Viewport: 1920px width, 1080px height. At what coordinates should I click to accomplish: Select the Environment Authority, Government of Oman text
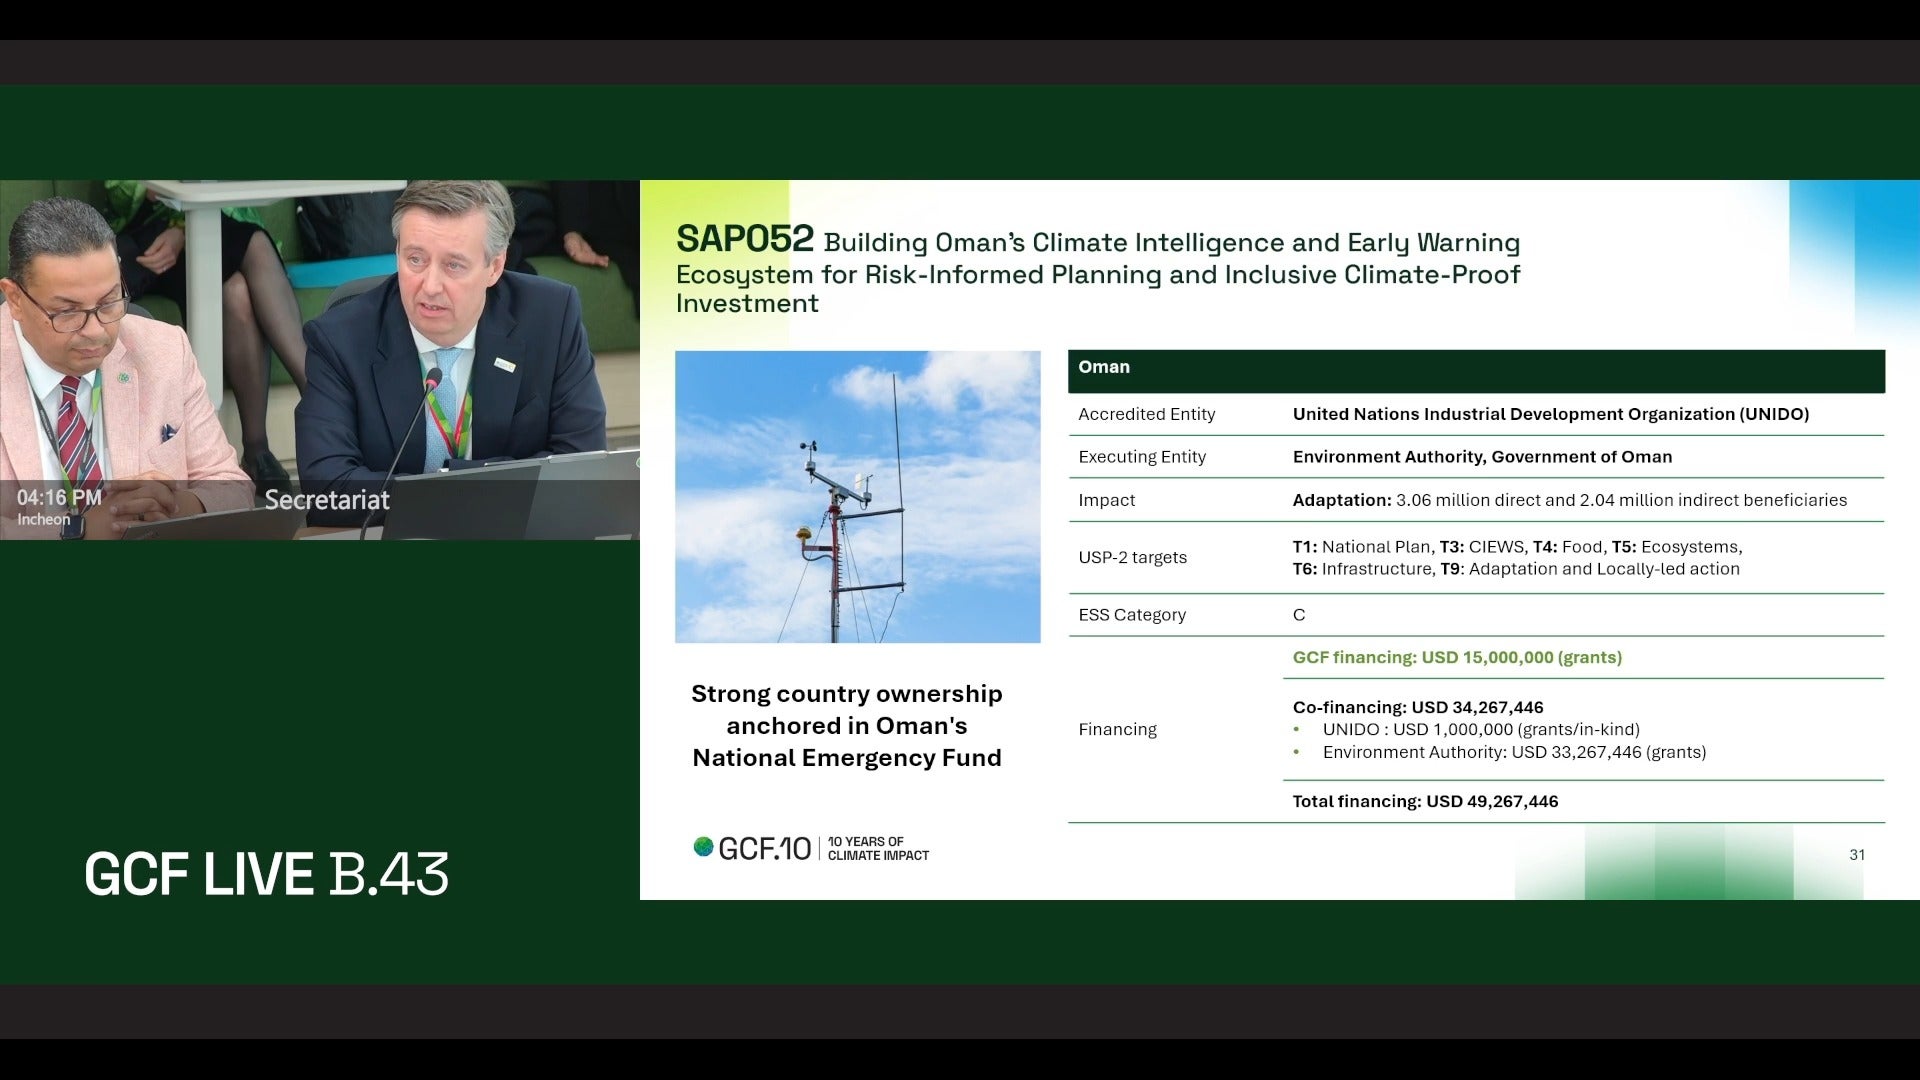tap(1482, 457)
